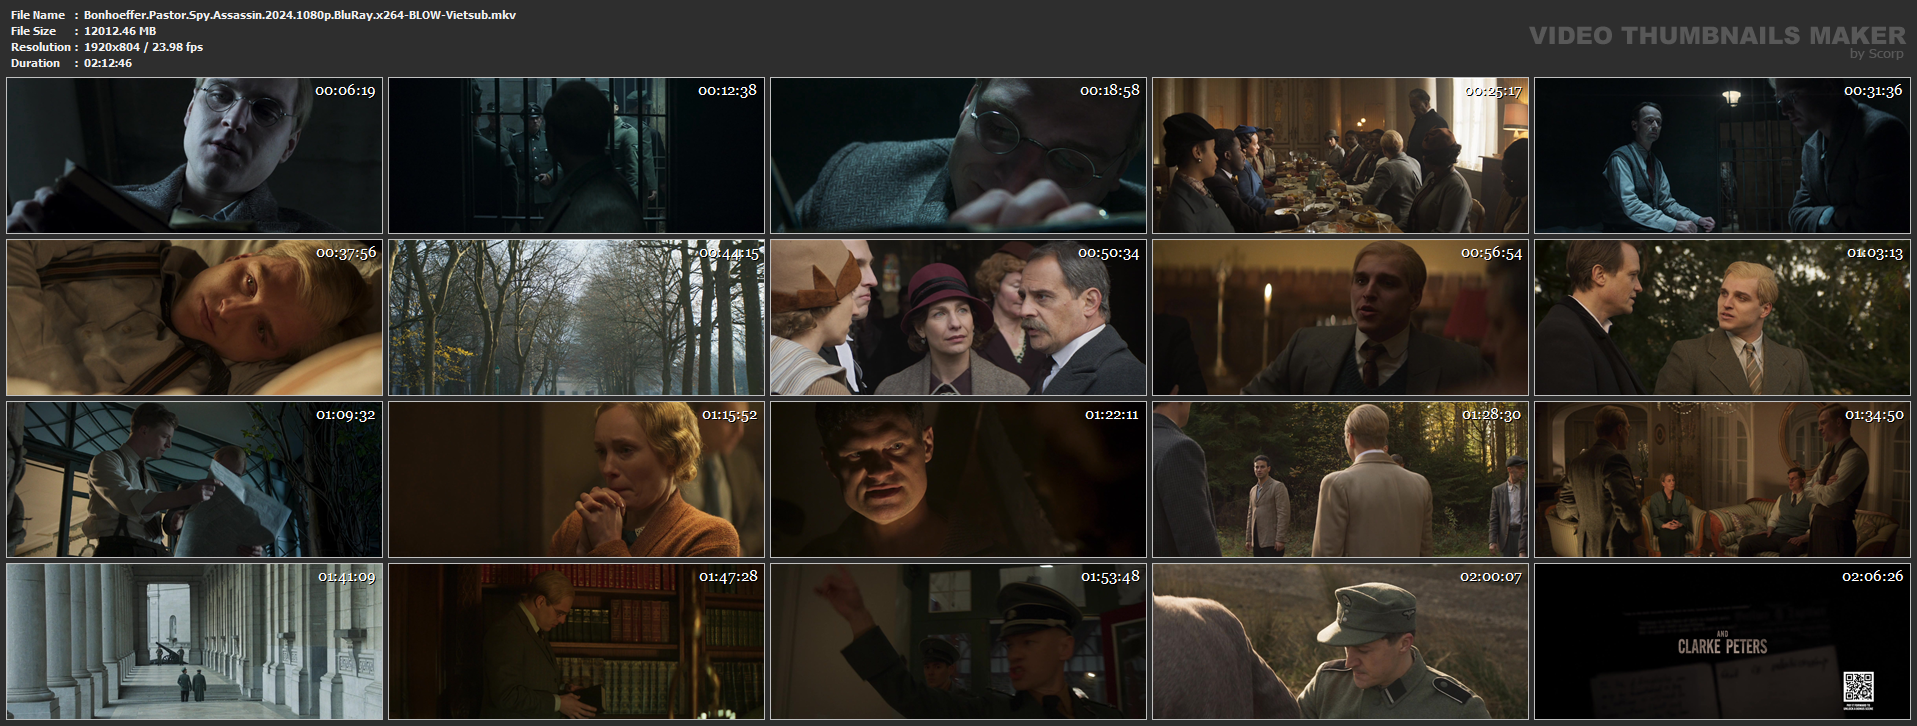This screenshot has height=726, width=1917.
Task: Open the tree-lined path frame 00:44:15
Action: pos(576,318)
